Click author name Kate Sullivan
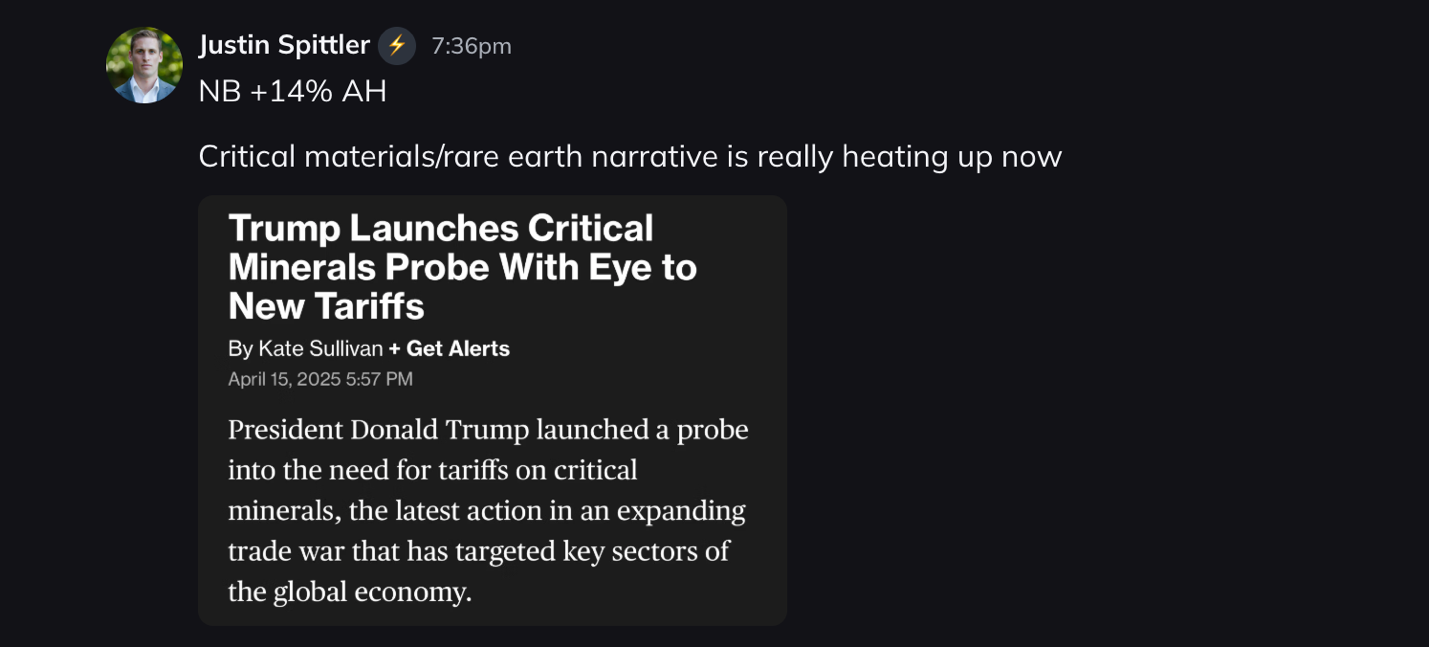1429x647 pixels. coord(320,349)
